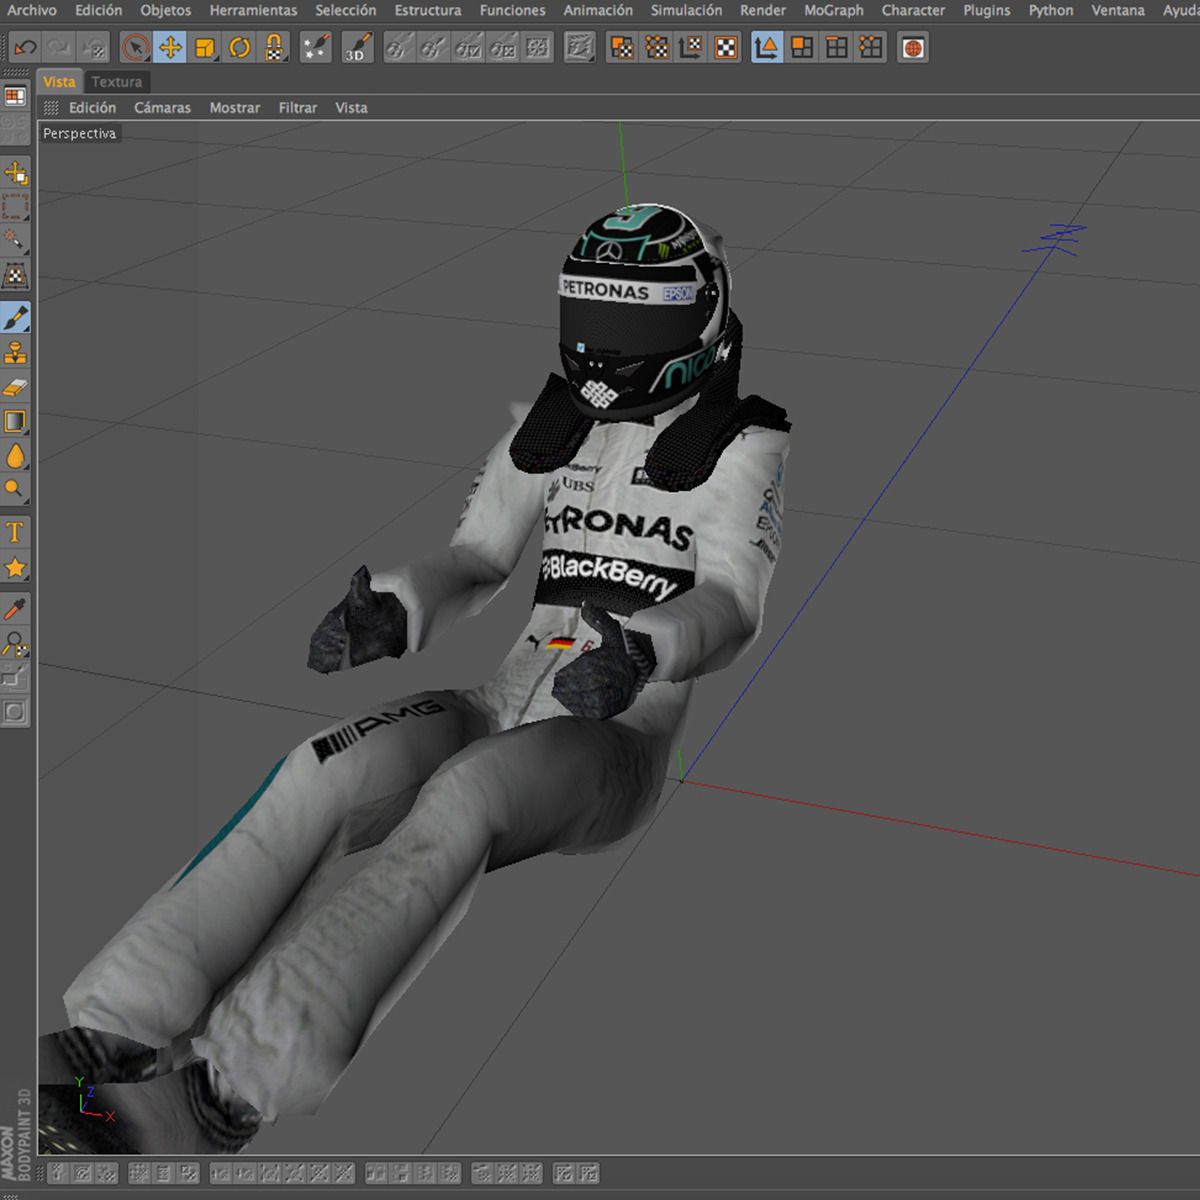Select the orange drop Blur tool

15,455
